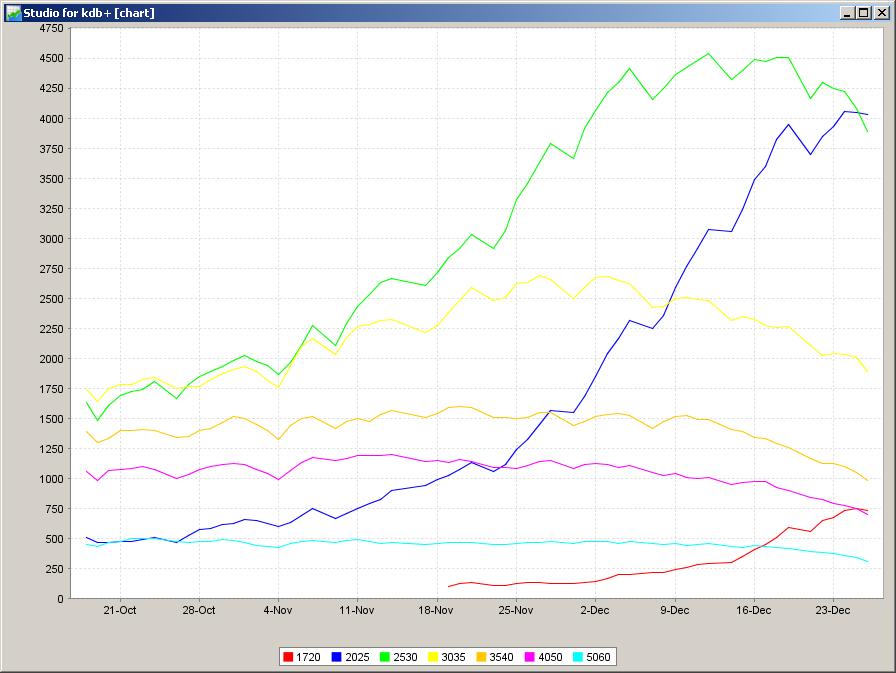Select the 2530 legend label

tap(405, 657)
